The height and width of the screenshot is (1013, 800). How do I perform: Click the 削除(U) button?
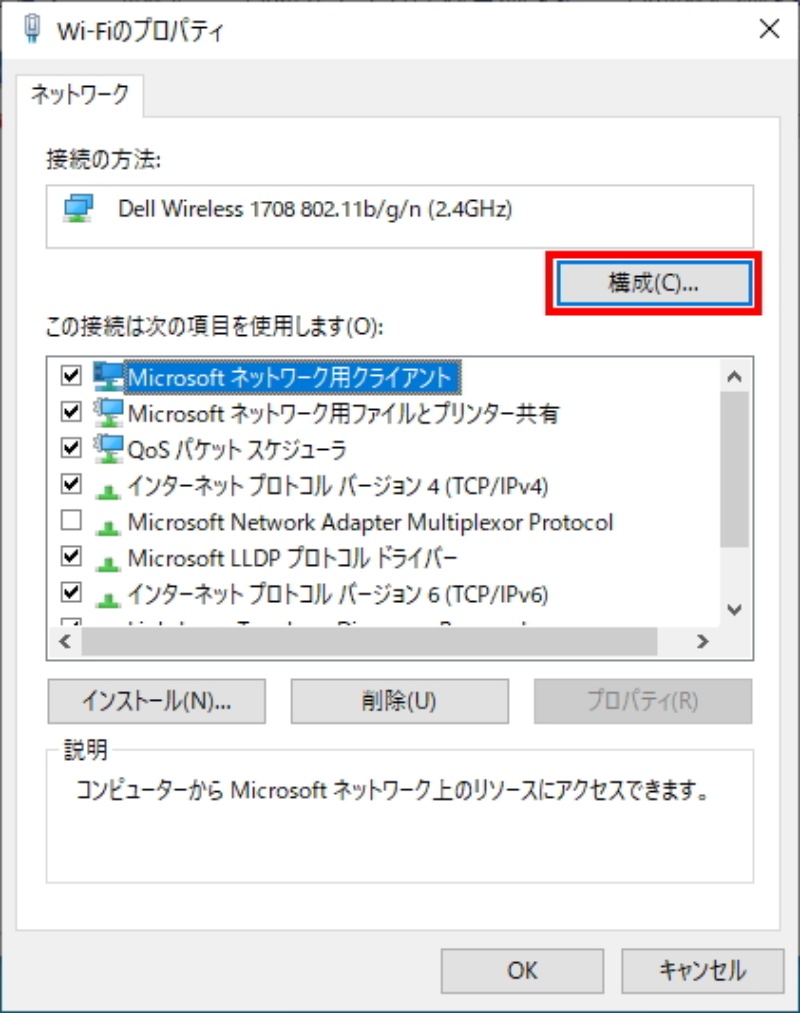point(398,701)
